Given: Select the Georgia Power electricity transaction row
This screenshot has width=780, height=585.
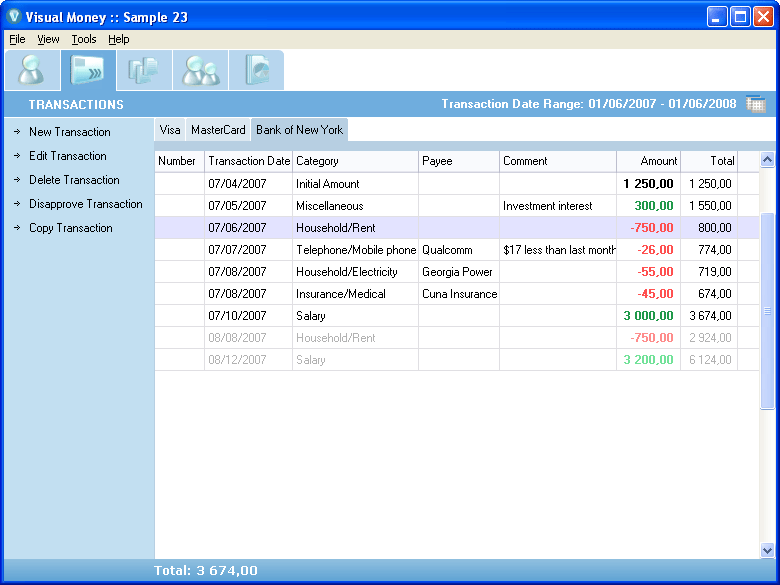Looking at the screenshot, I should point(456,272).
